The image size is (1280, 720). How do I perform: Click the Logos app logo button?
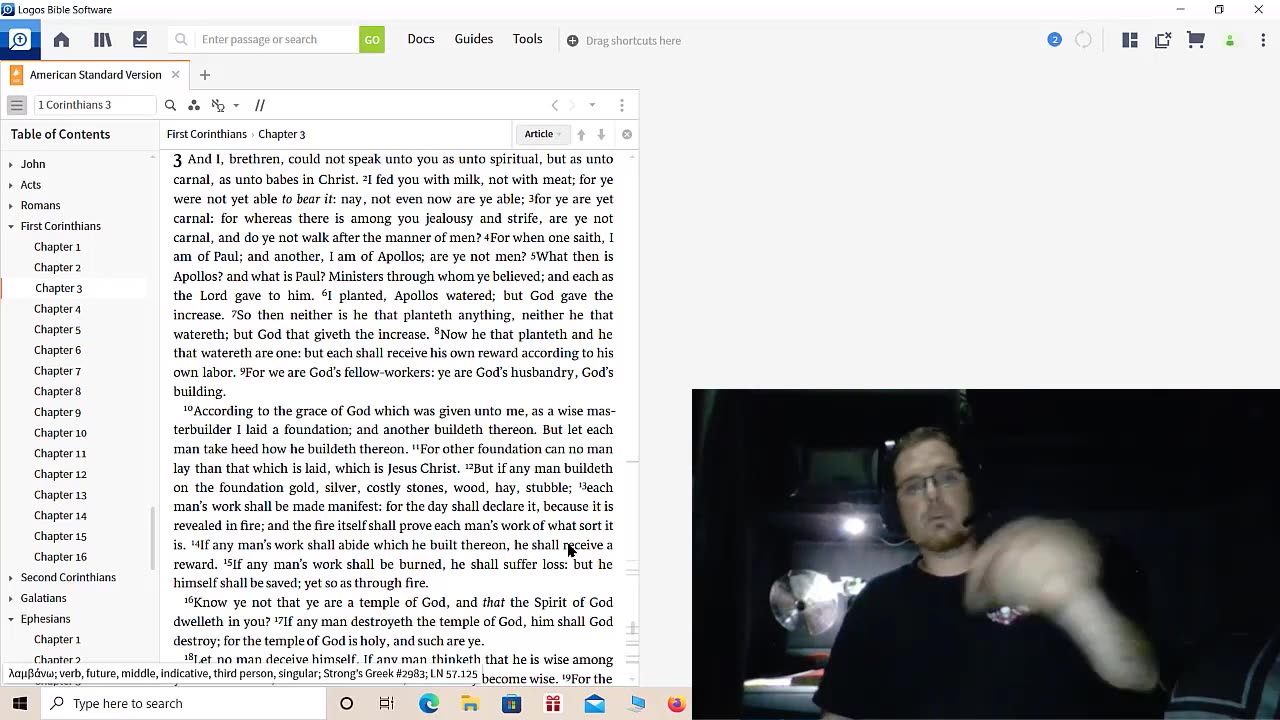(x=19, y=40)
